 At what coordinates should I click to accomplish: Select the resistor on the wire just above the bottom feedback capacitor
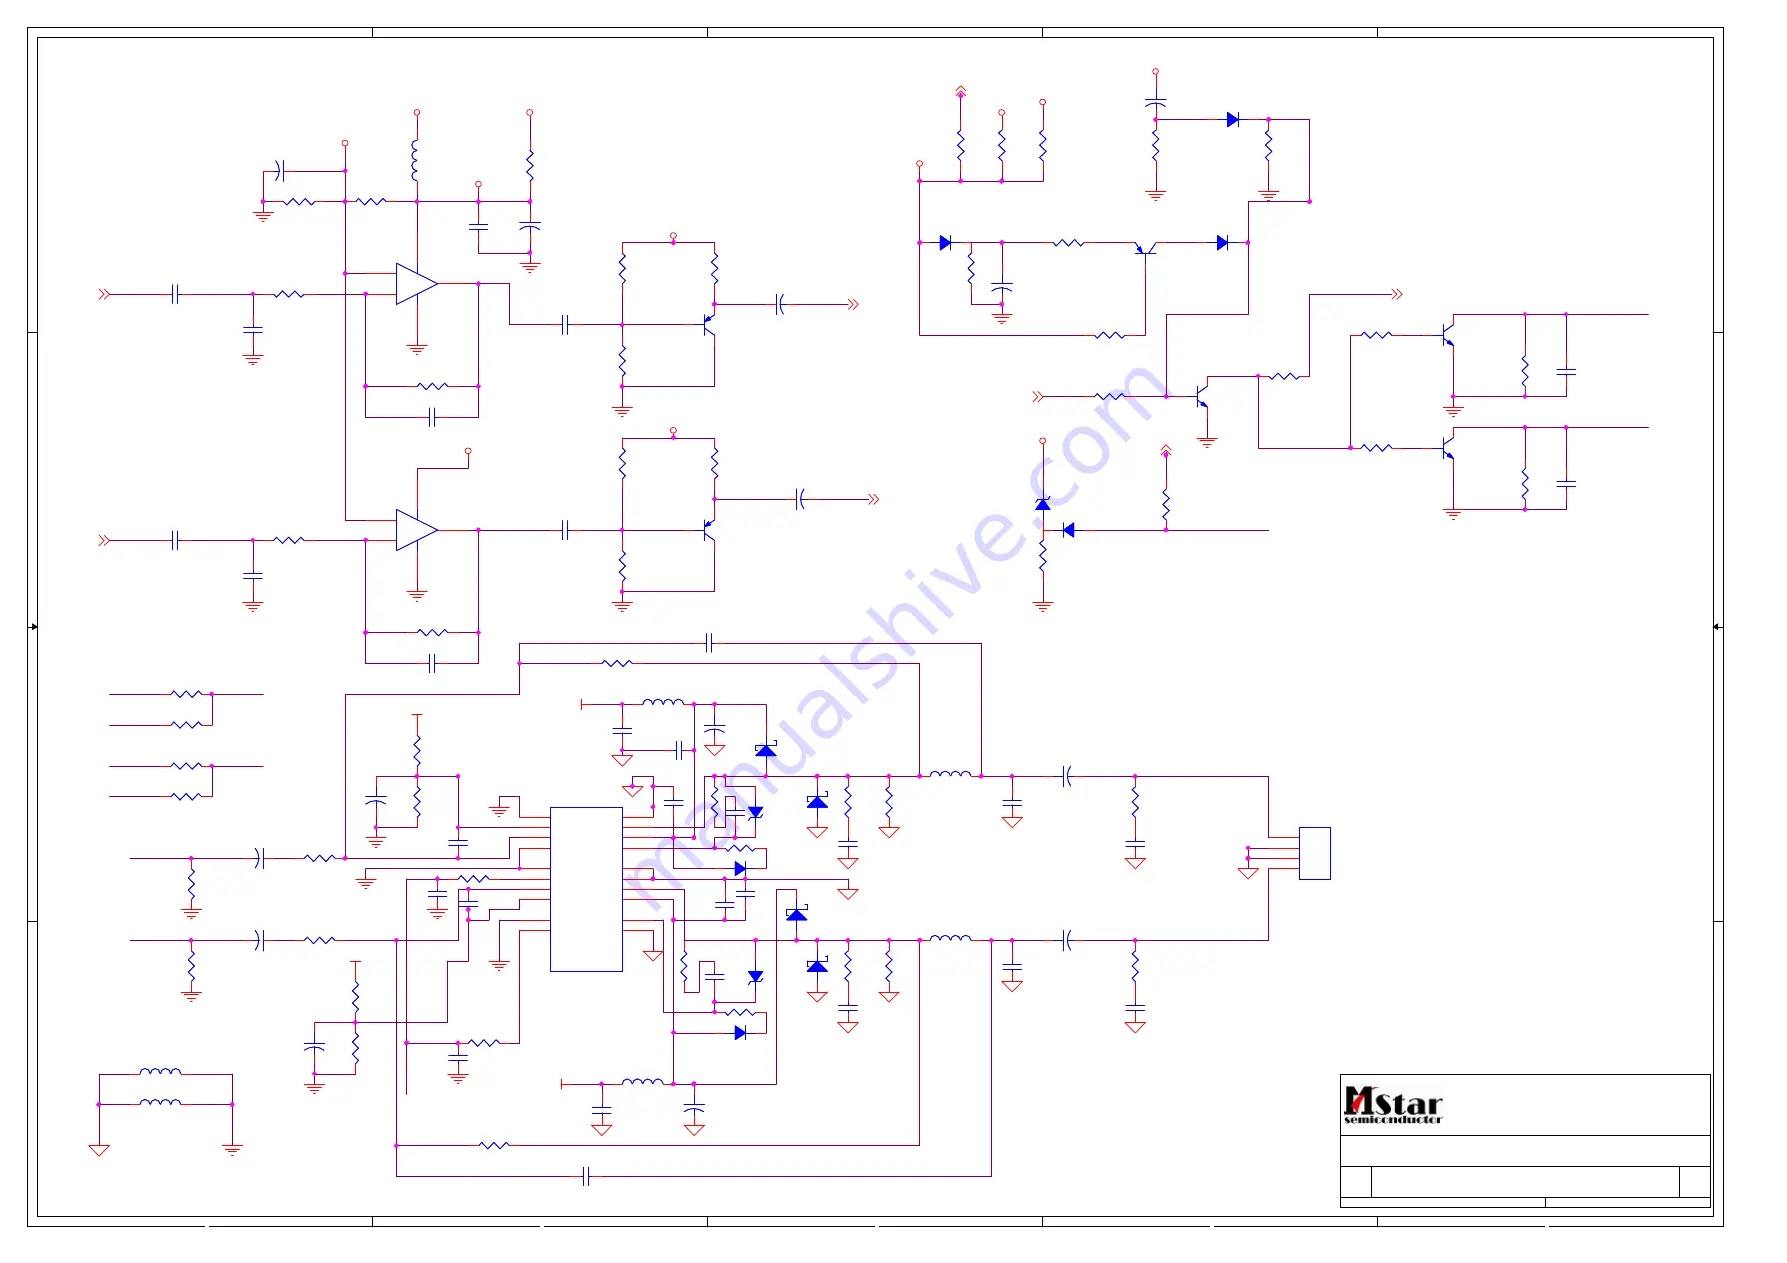494,1145
